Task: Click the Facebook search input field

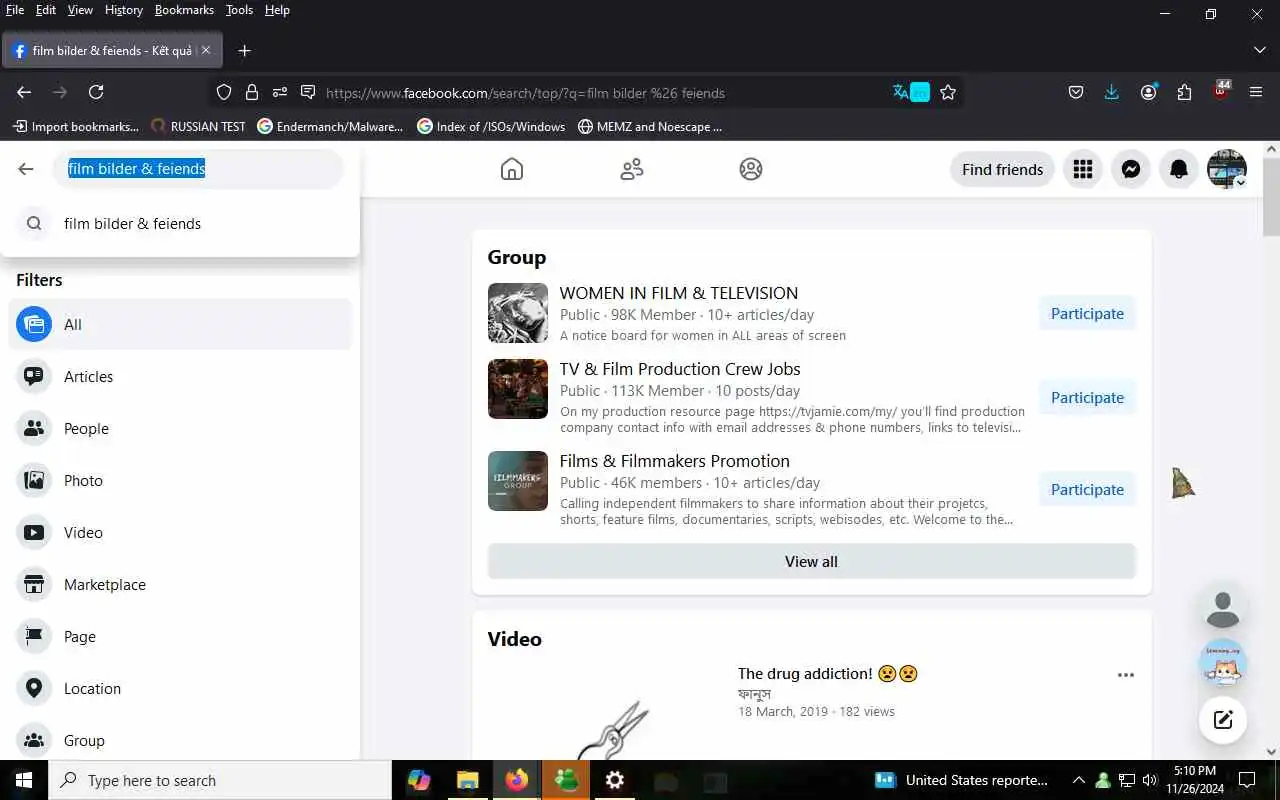Action: pyautogui.click(x=198, y=169)
